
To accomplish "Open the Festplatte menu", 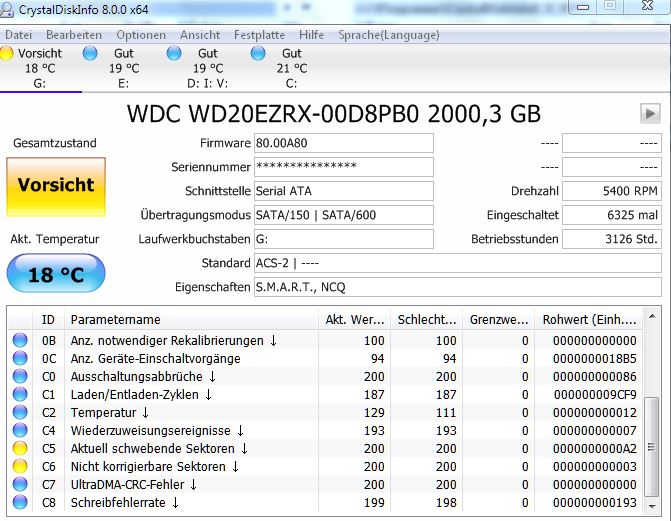I will [x=259, y=35].
